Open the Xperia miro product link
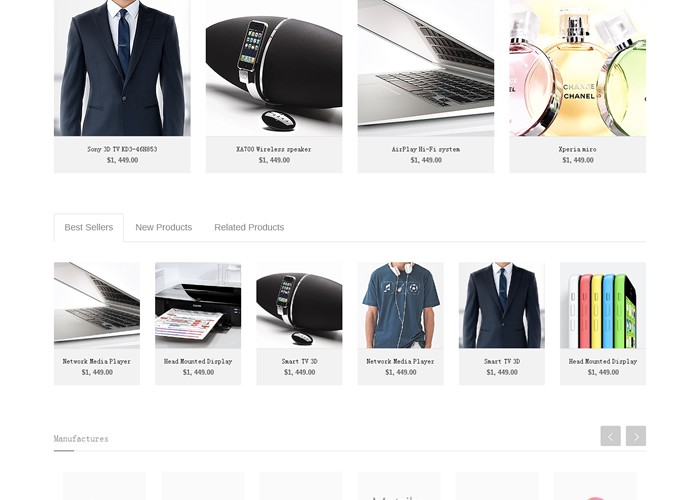Image resolution: width=700 pixels, height=500 pixels. pyautogui.click(x=578, y=149)
